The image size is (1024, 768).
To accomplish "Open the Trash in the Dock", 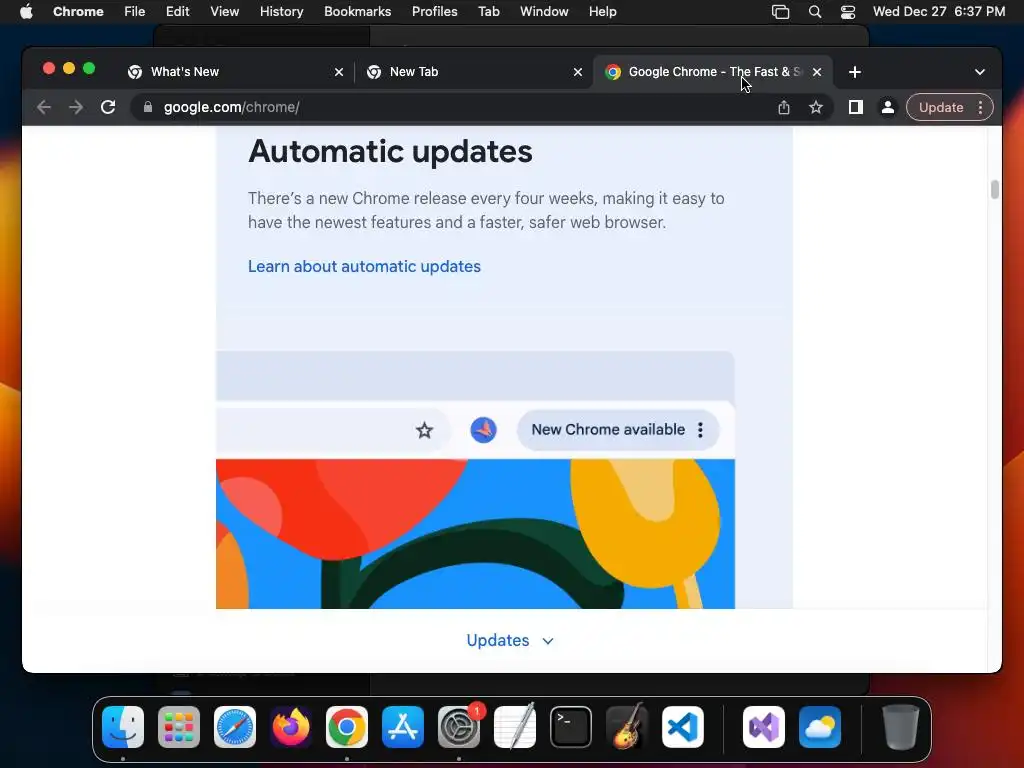I will coord(901,727).
